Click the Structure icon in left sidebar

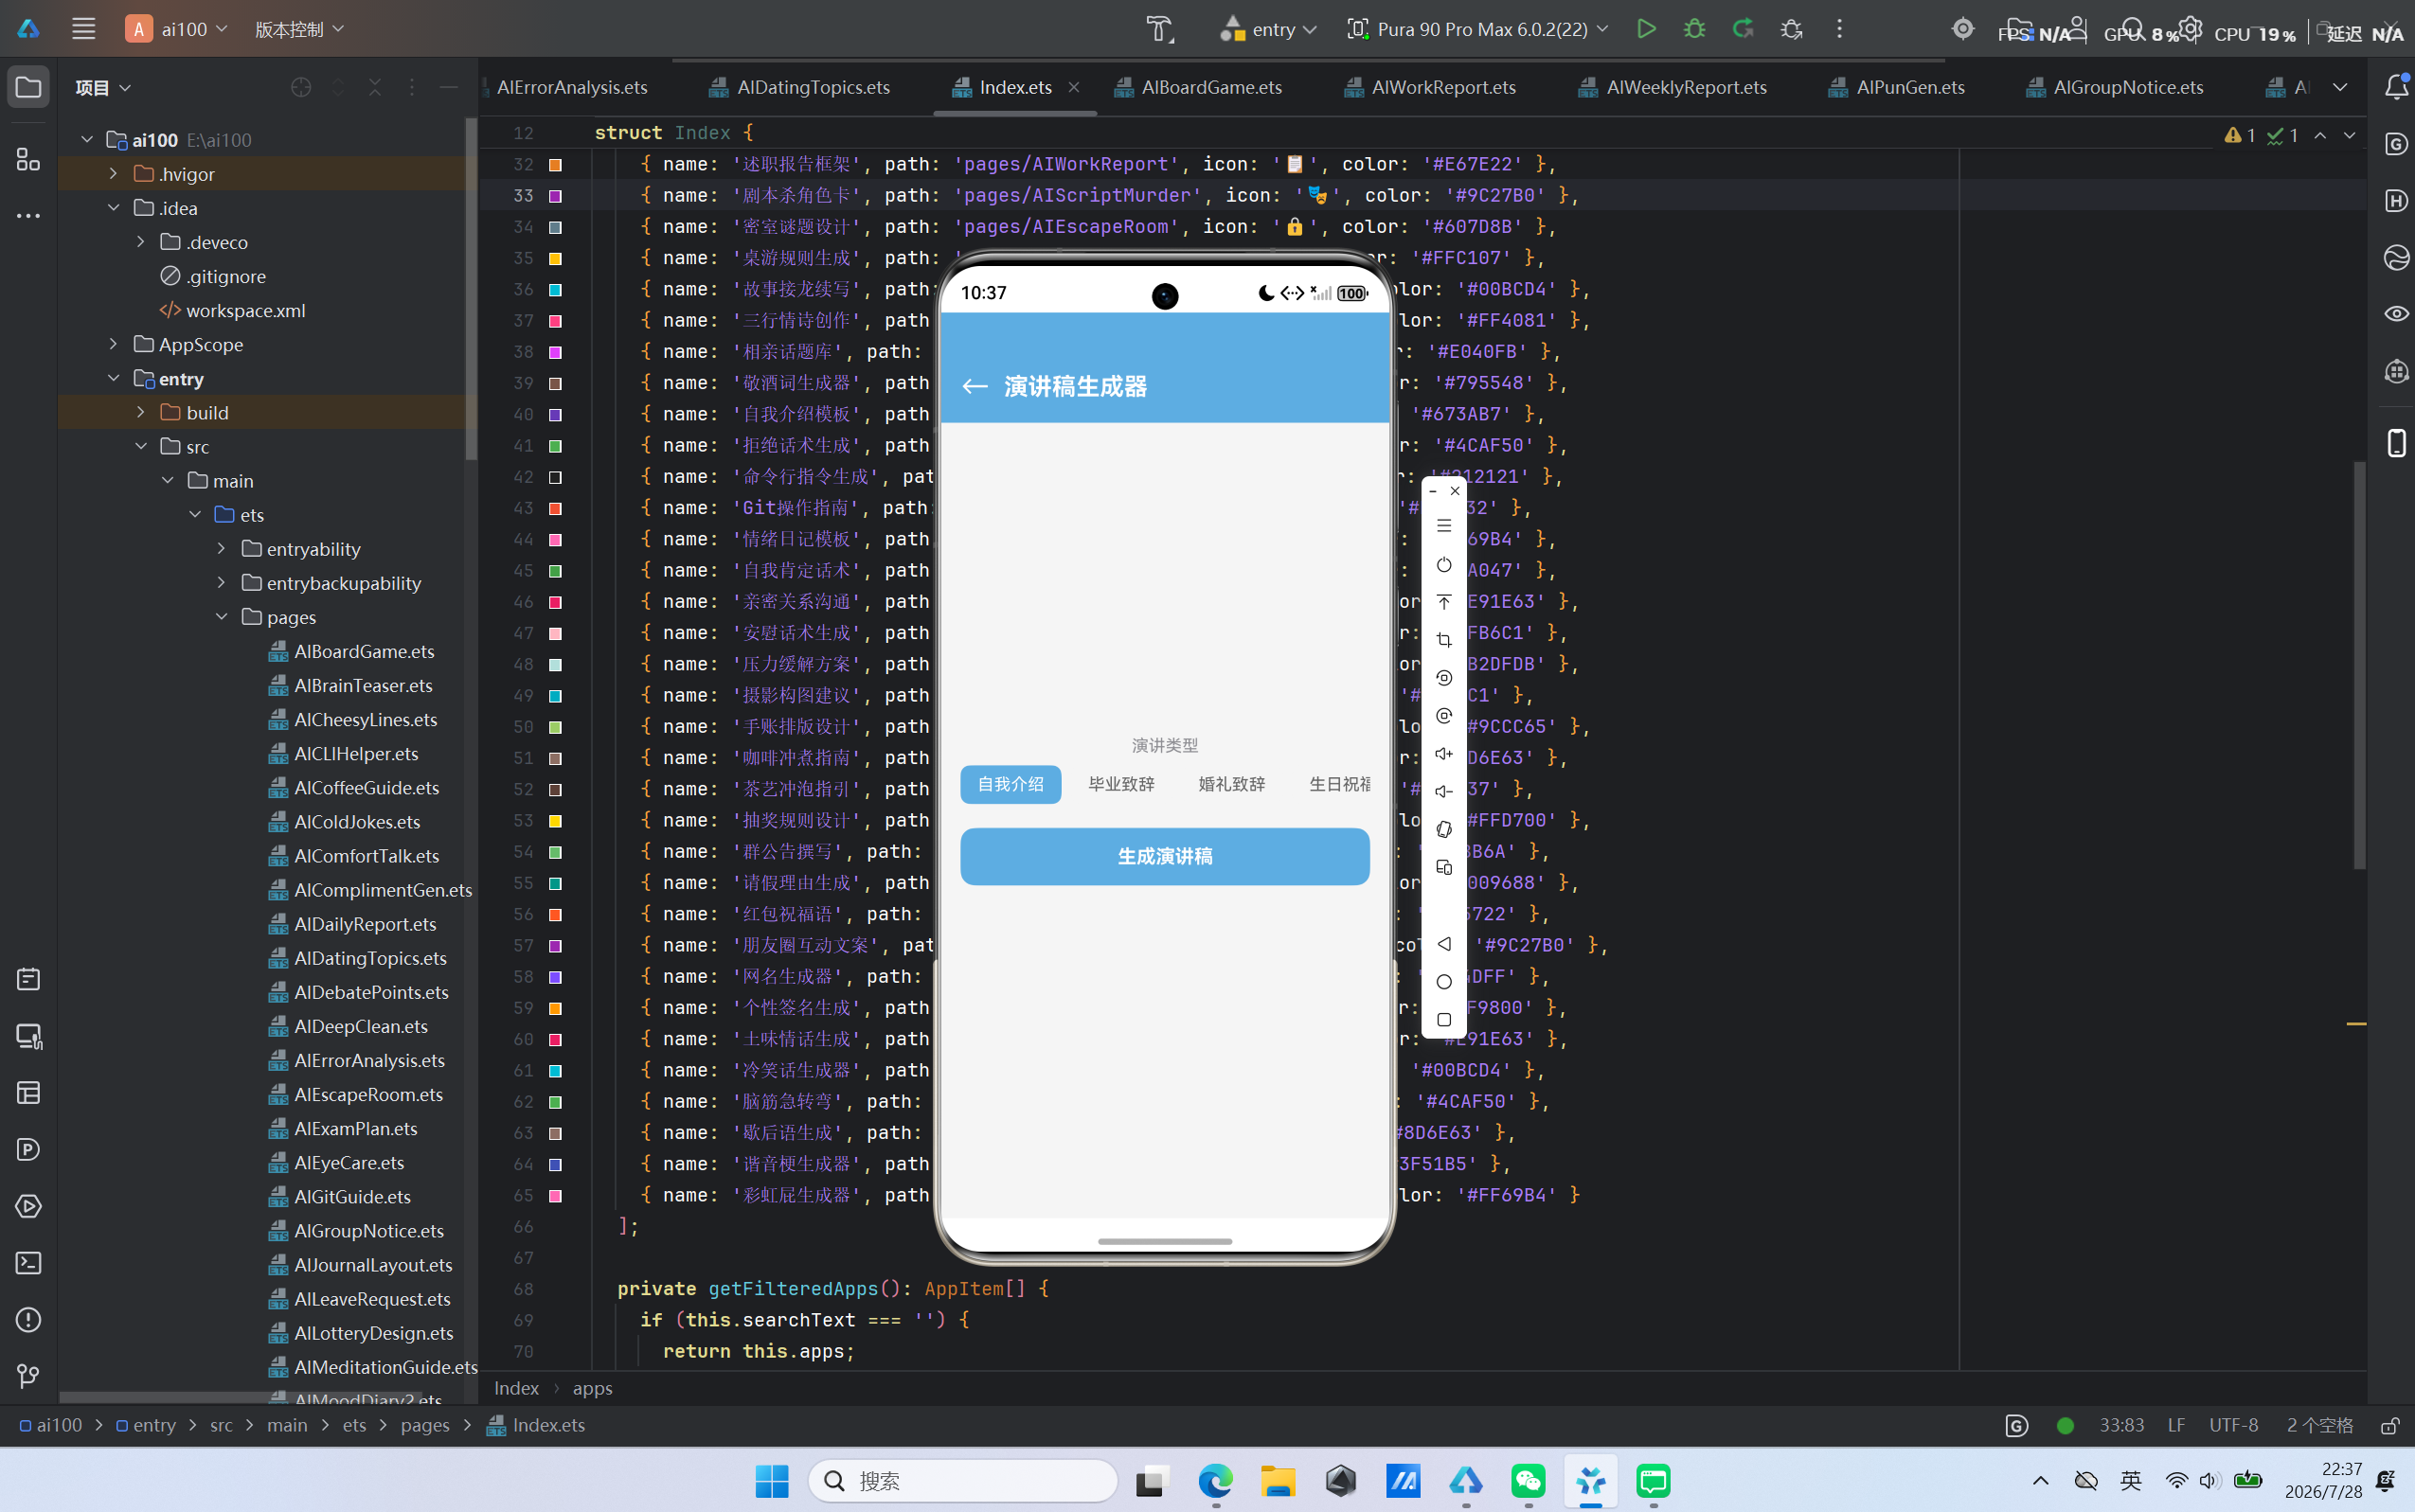(28, 159)
